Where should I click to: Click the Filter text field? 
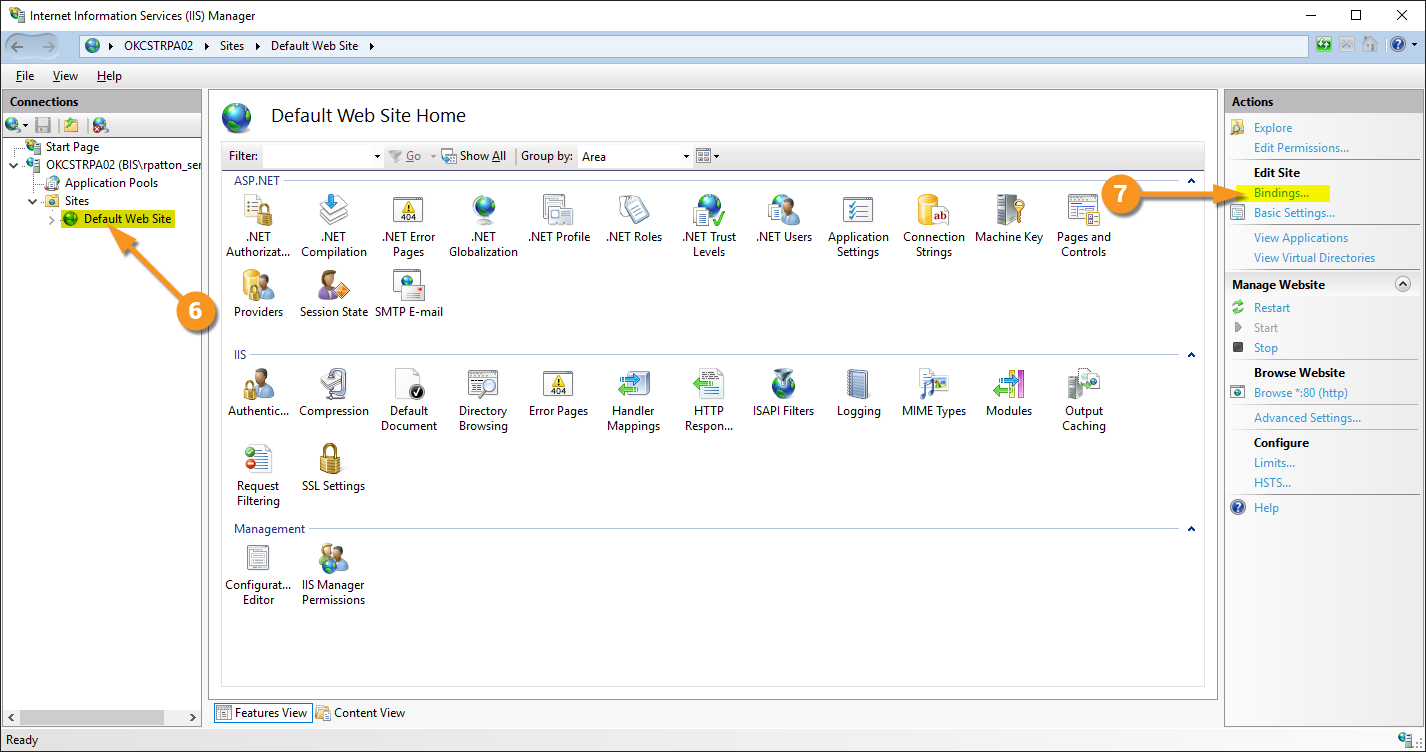(x=317, y=156)
